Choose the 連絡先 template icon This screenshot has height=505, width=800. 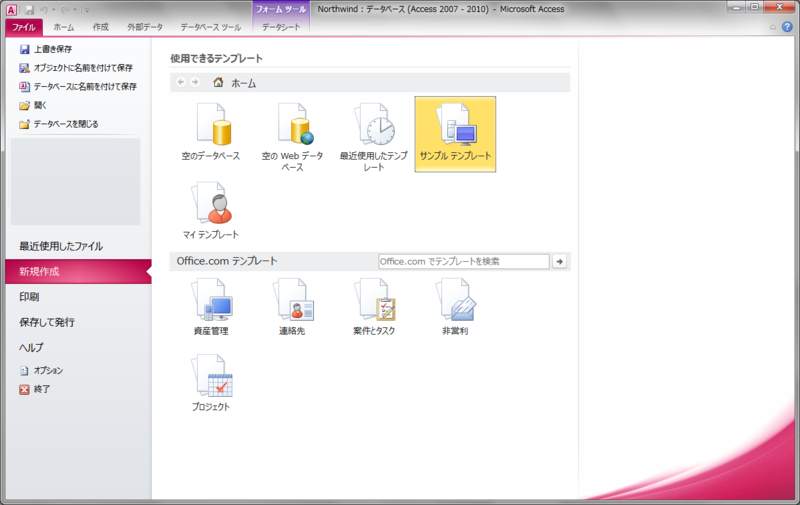292,307
